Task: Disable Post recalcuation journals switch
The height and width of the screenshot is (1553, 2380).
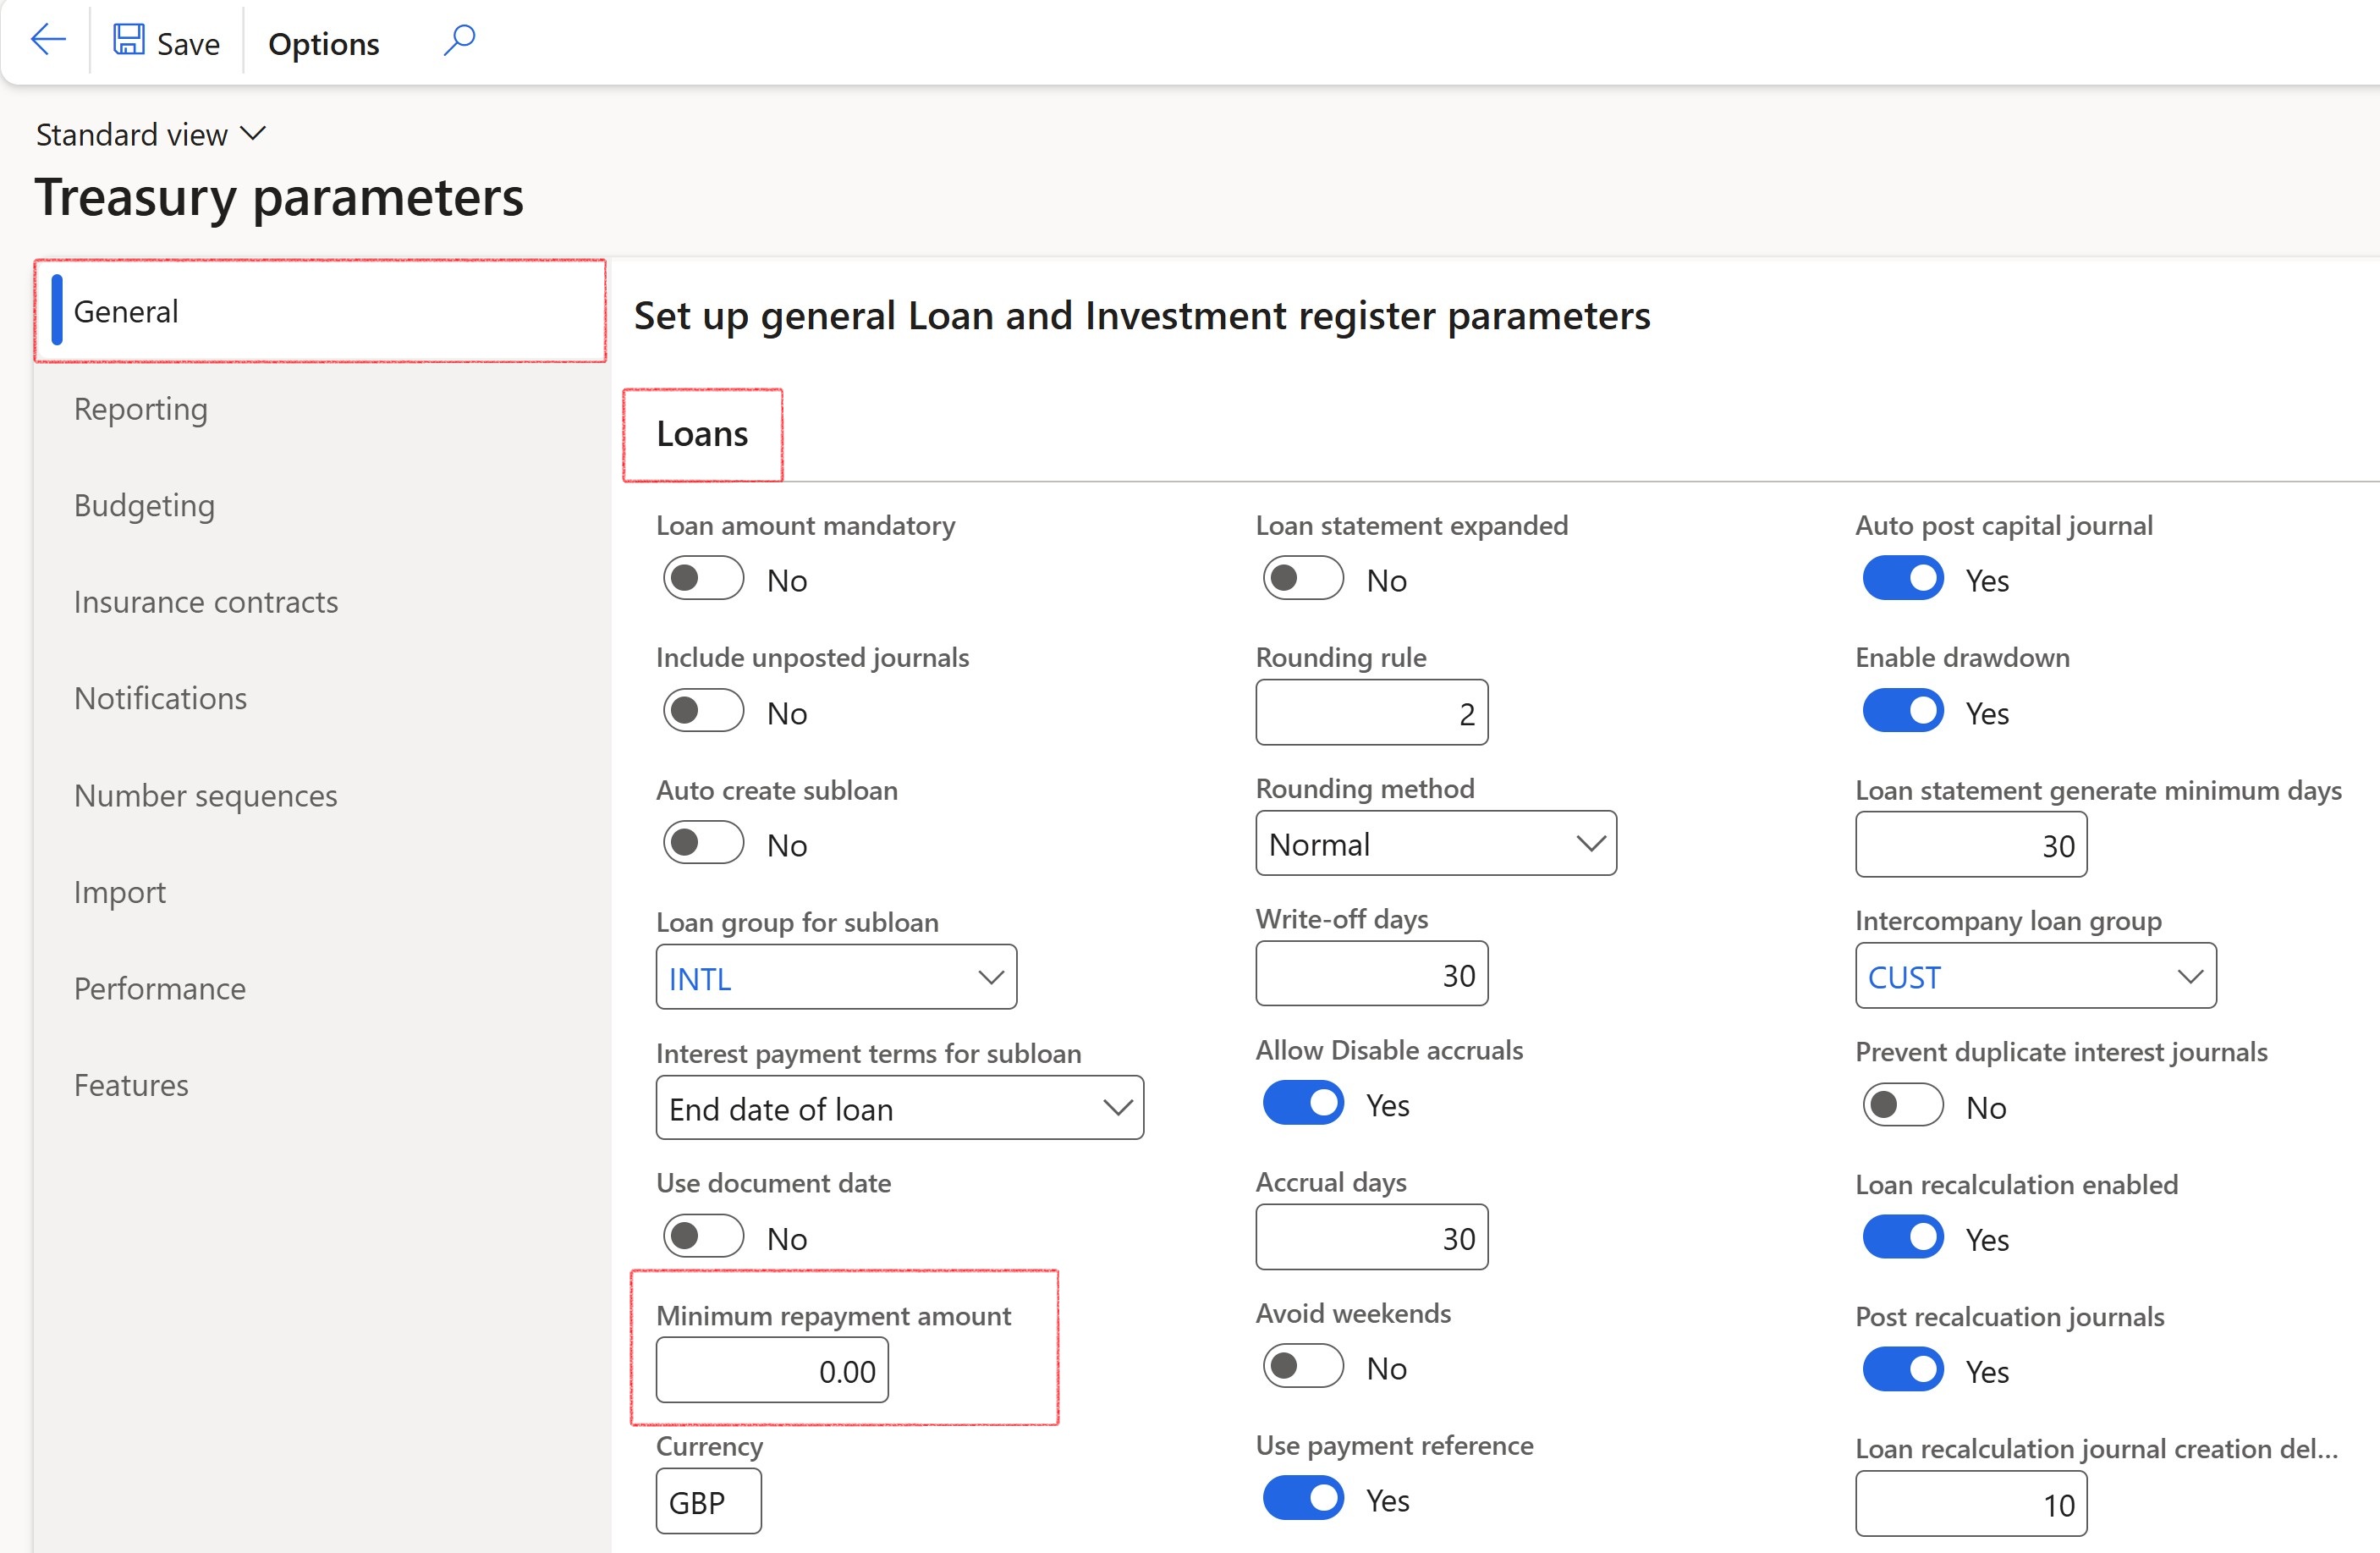Action: click(1903, 1370)
